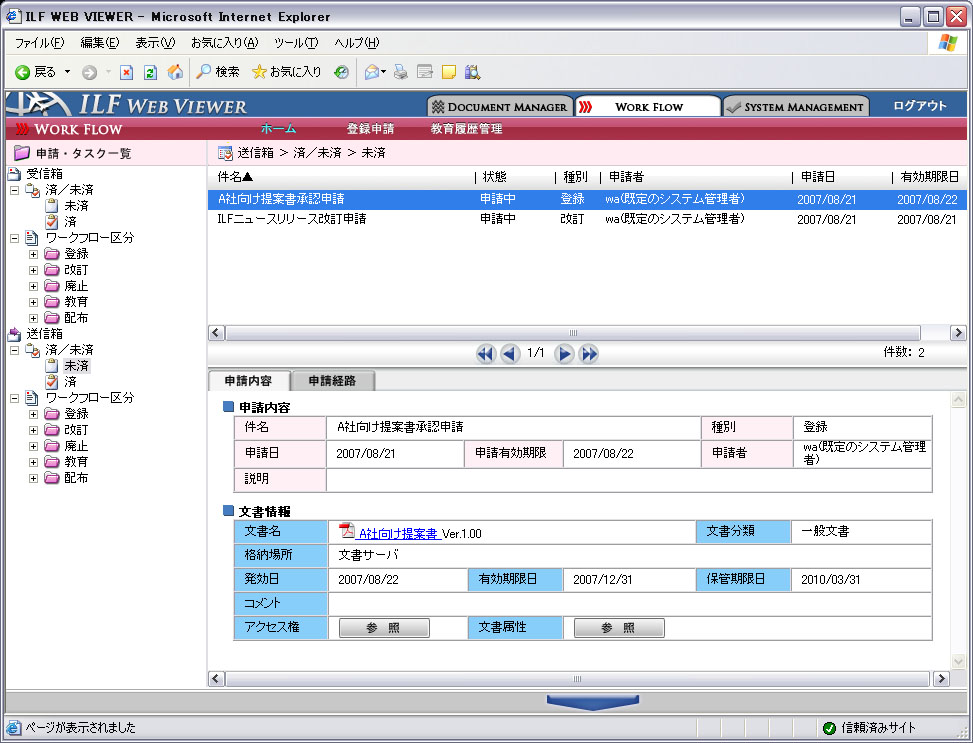Select the A社向け提案書承認申請 list row

586,199
